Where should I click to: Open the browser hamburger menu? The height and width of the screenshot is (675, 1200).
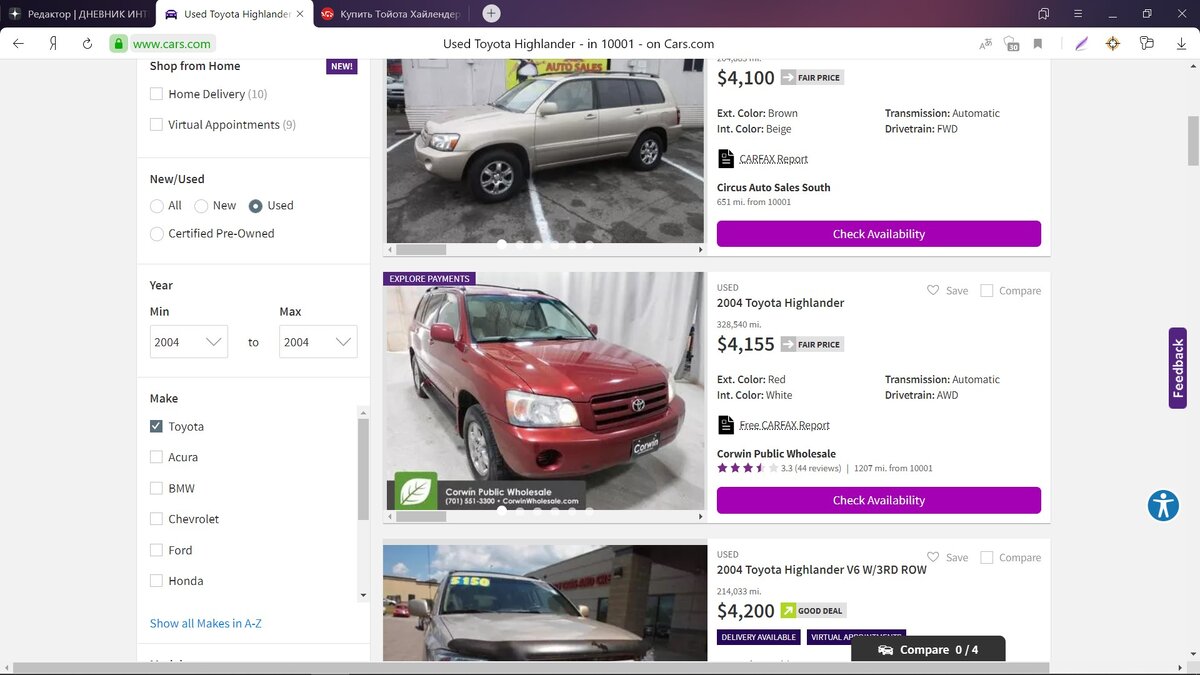tap(1077, 14)
